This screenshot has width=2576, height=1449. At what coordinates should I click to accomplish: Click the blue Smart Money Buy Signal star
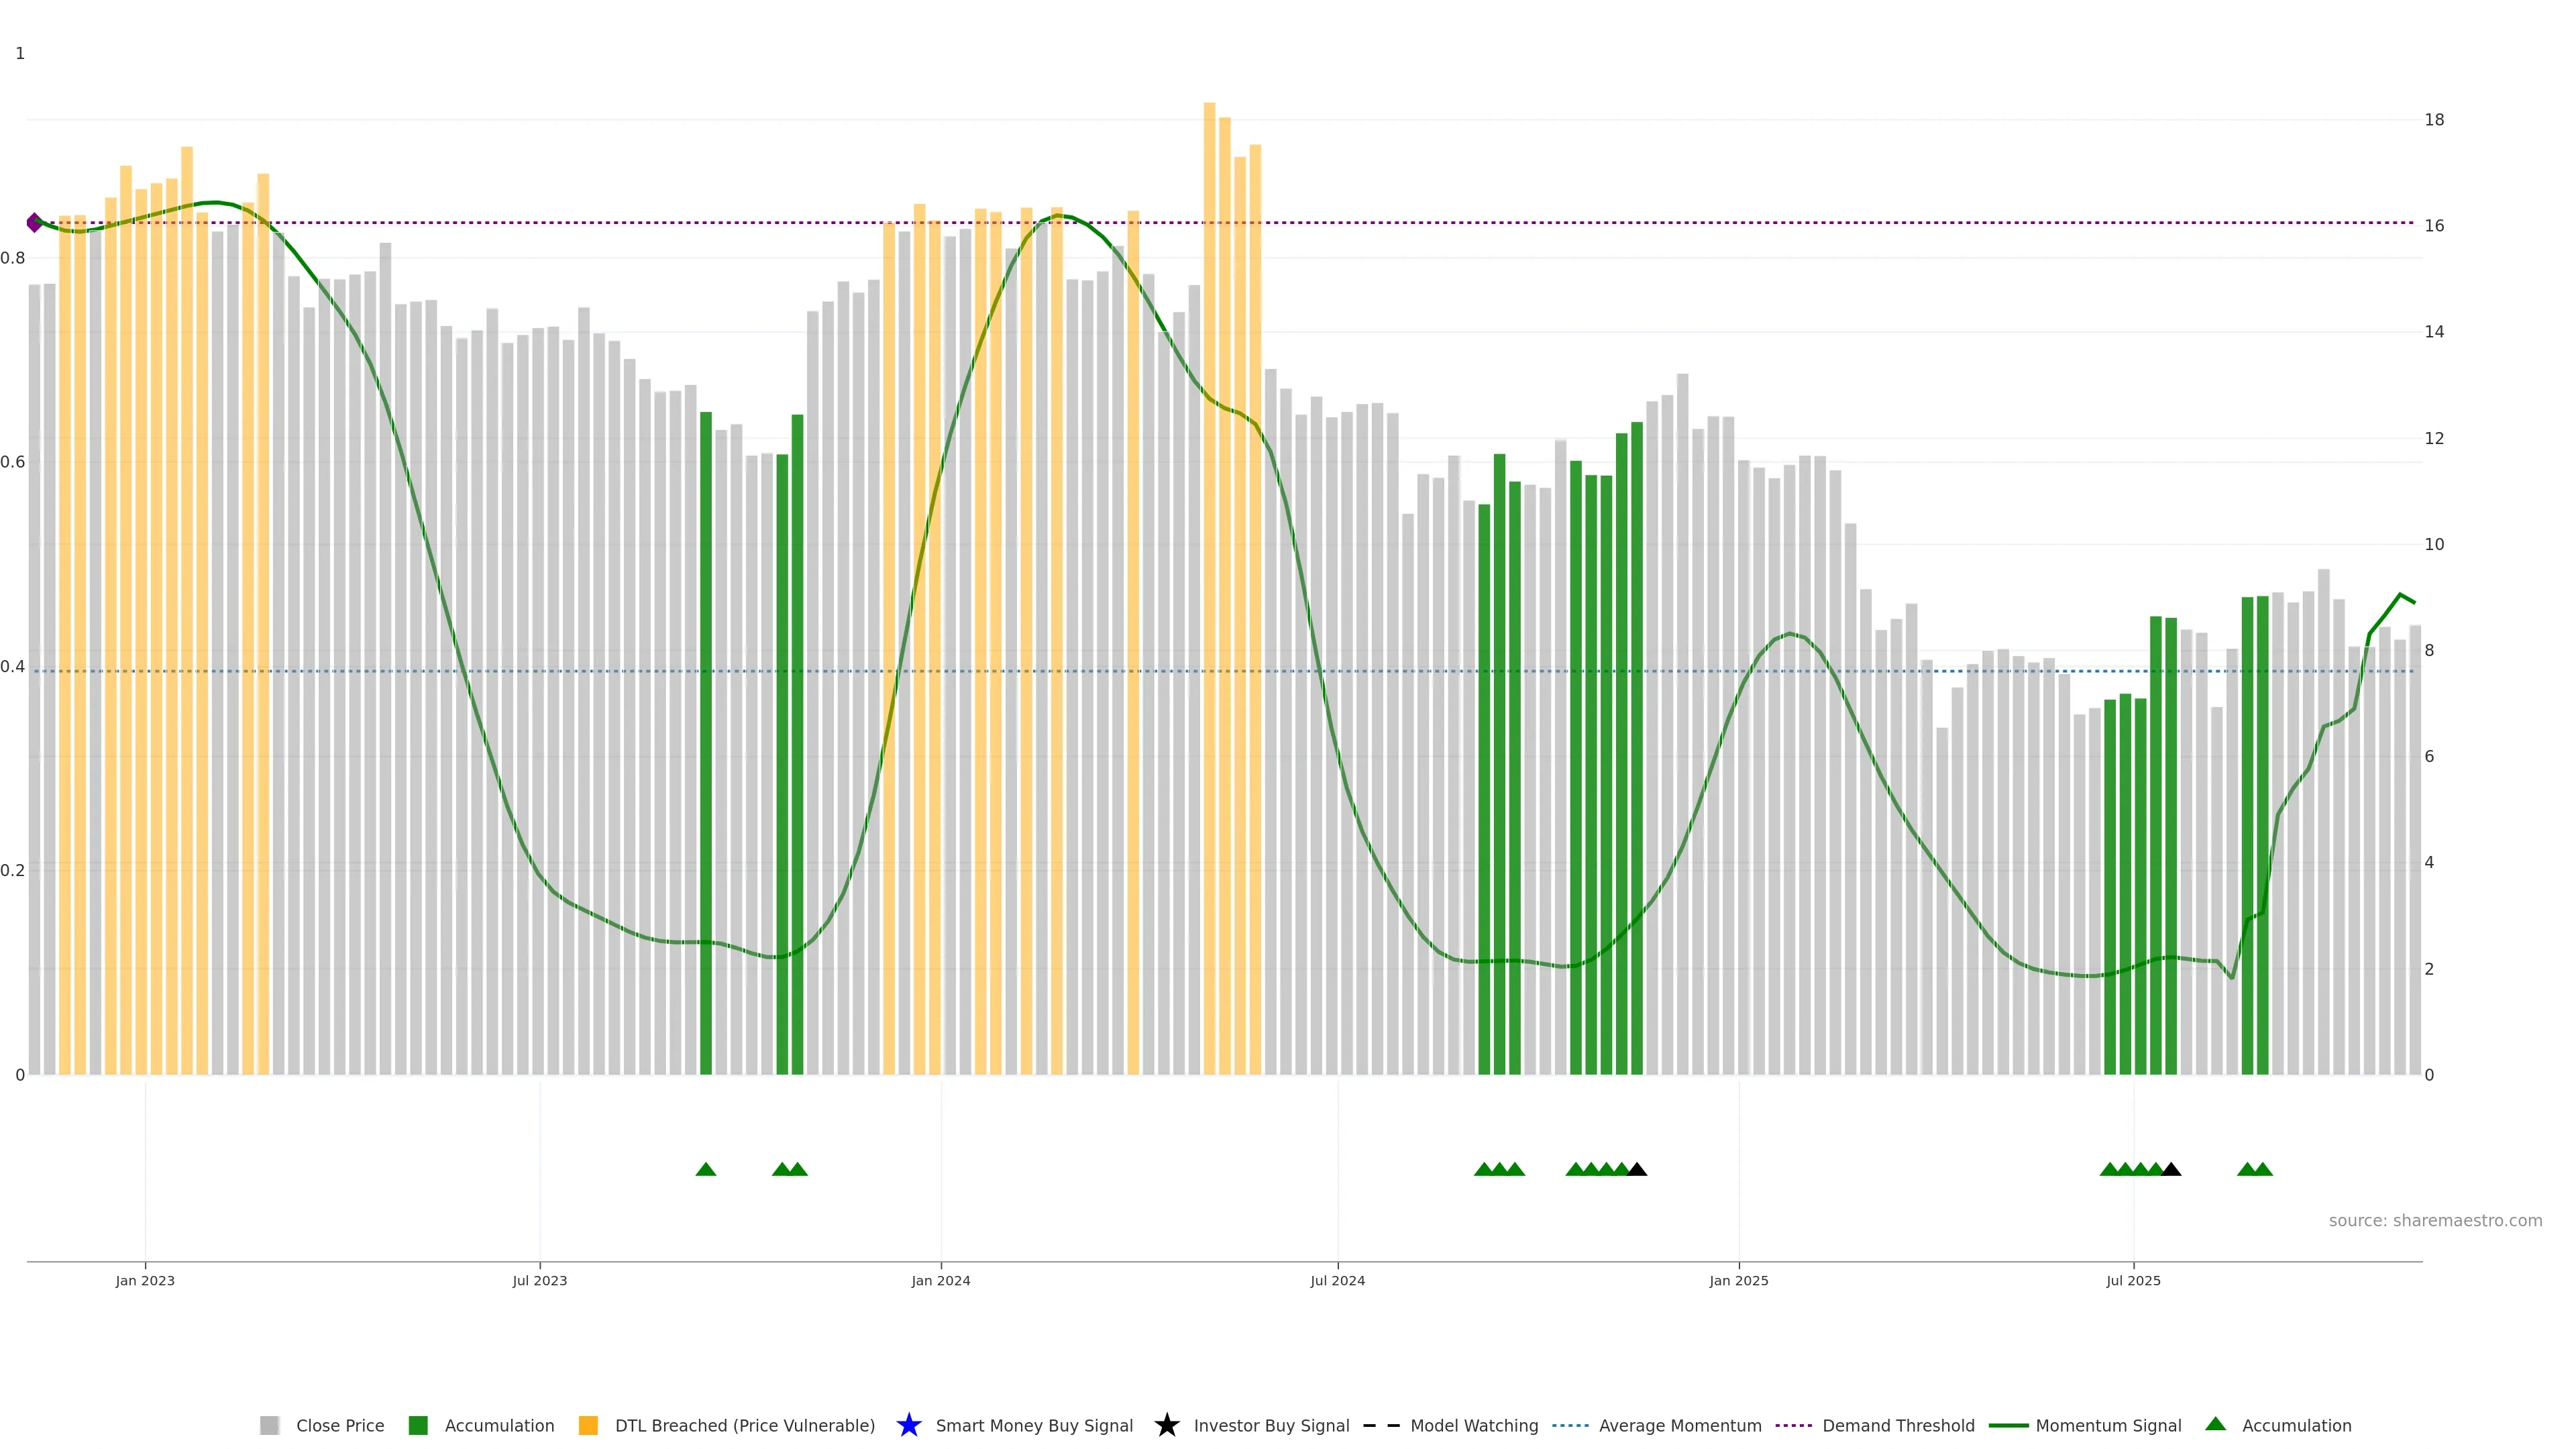point(908,1425)
